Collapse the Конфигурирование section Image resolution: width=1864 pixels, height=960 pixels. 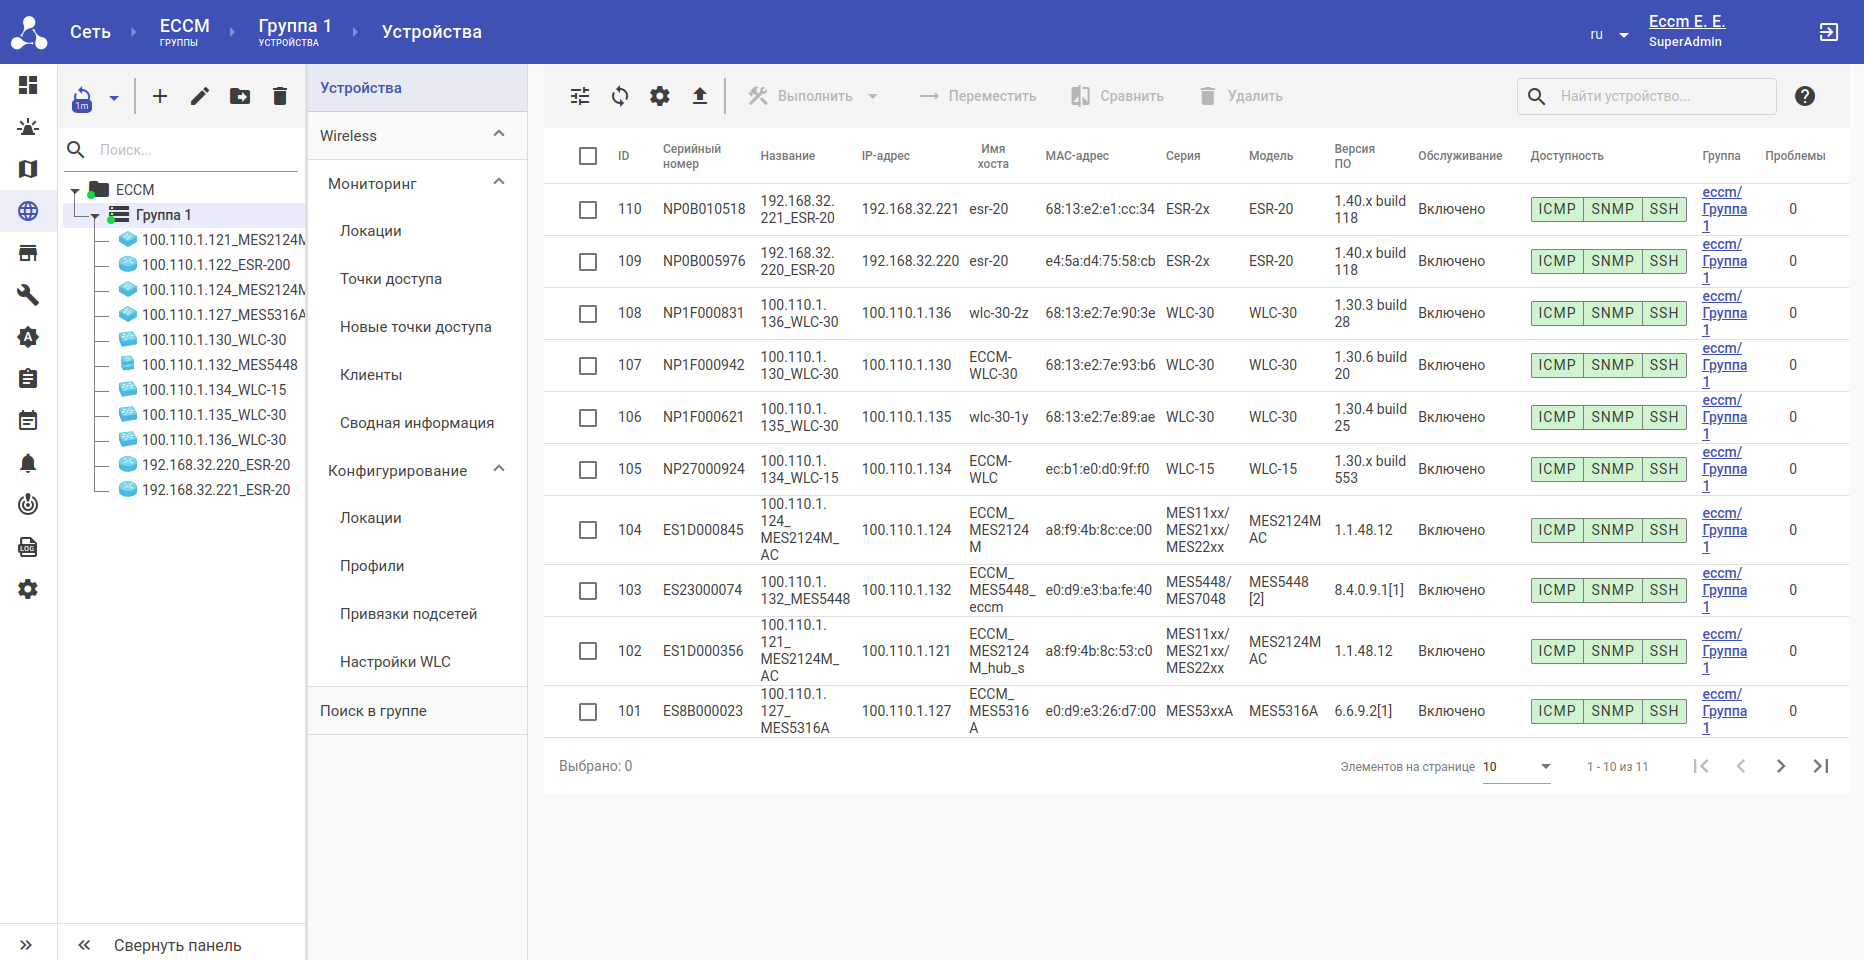pos(499,469)
